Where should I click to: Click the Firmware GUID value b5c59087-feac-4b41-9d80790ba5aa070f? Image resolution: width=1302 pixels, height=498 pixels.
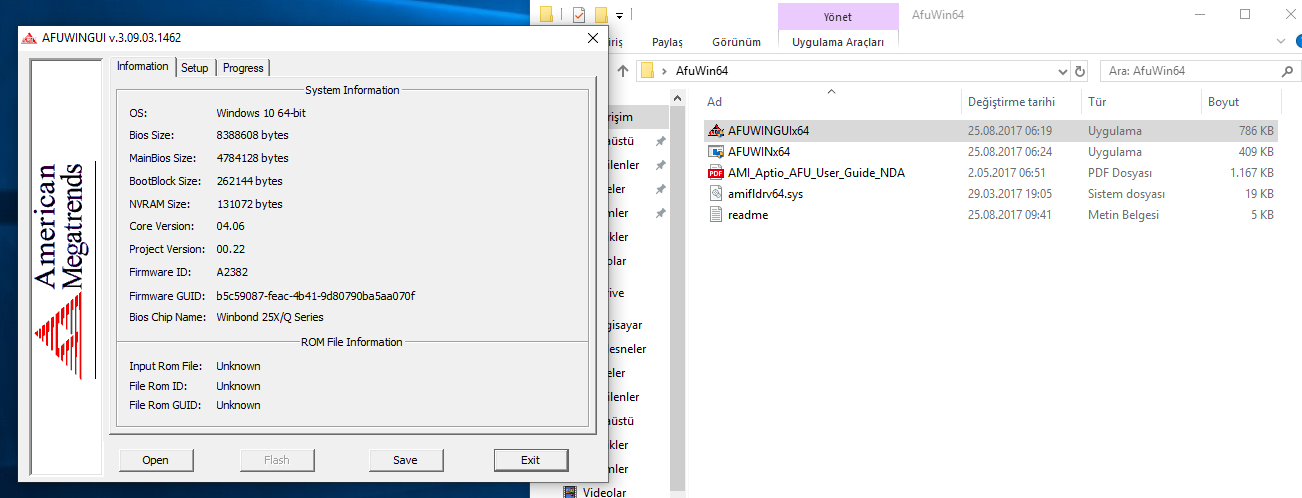click(x=315, y=296)
